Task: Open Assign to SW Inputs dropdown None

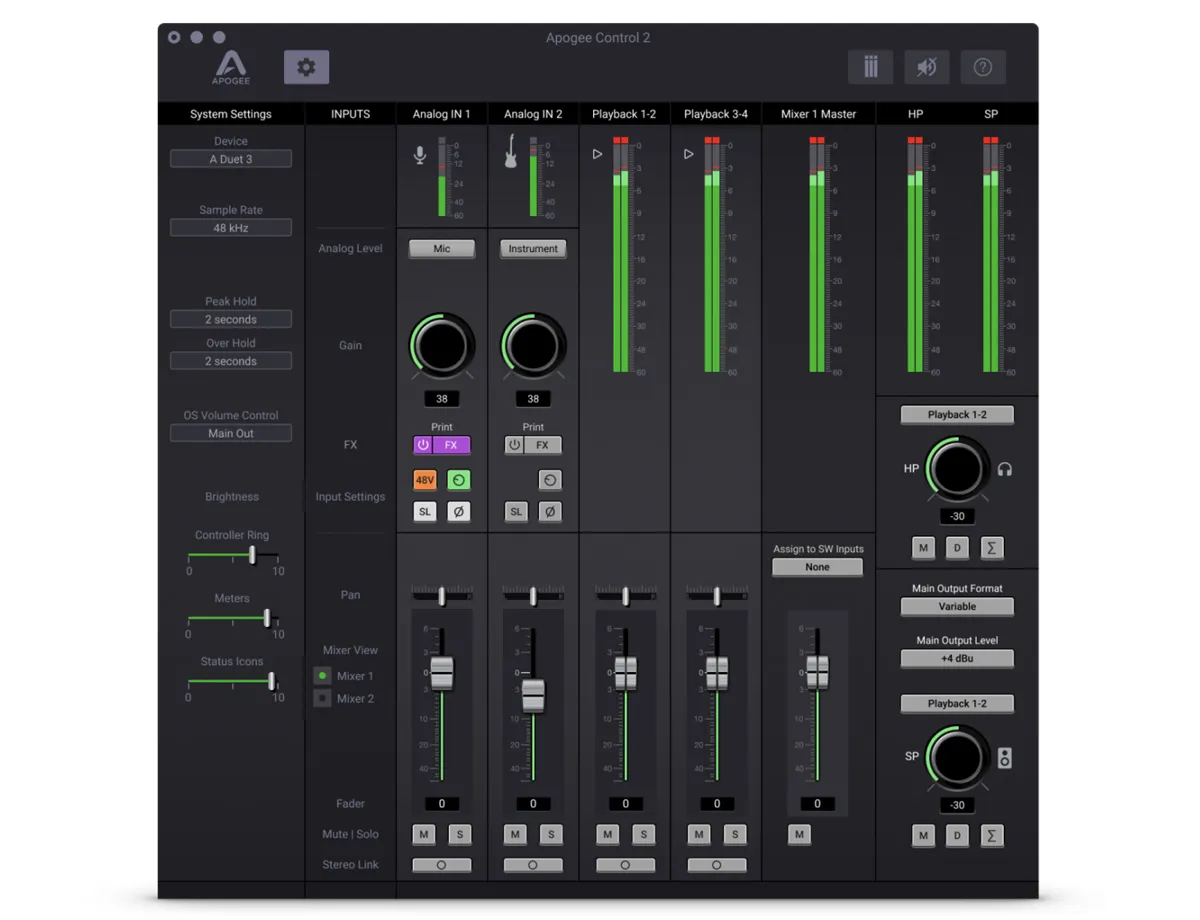Action: 817,567
